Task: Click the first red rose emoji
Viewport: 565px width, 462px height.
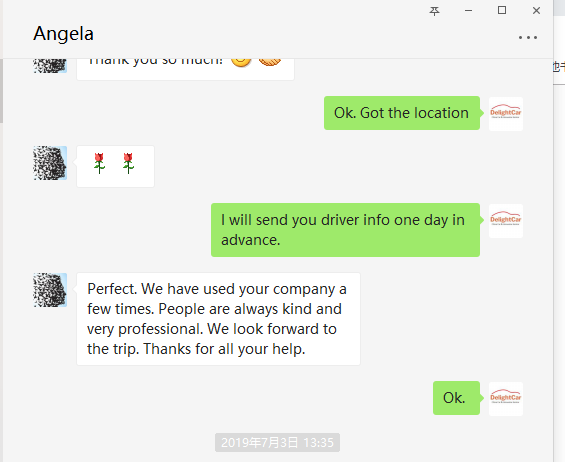Action: 99,163
